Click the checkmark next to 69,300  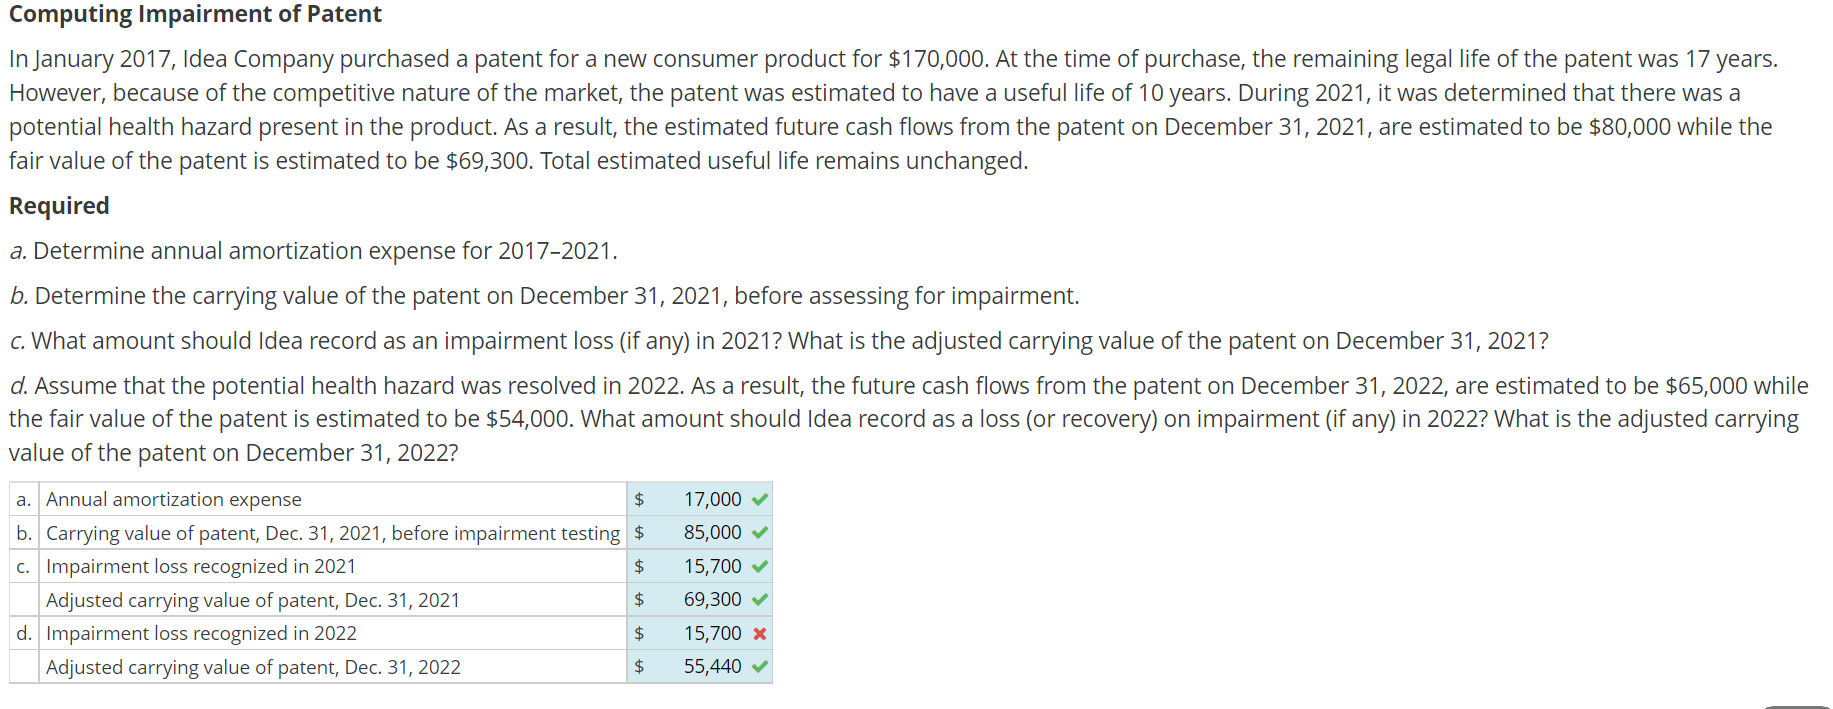pyautogui.click(x=760, y=599)
